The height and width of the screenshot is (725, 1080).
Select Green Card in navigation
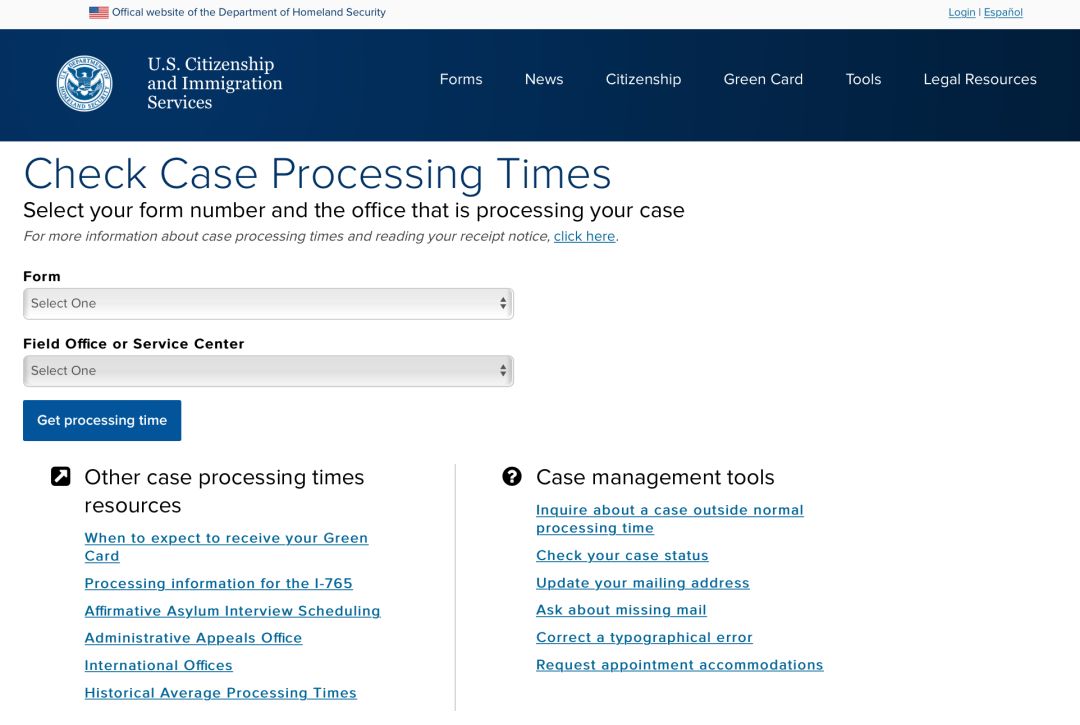[763, 80]
